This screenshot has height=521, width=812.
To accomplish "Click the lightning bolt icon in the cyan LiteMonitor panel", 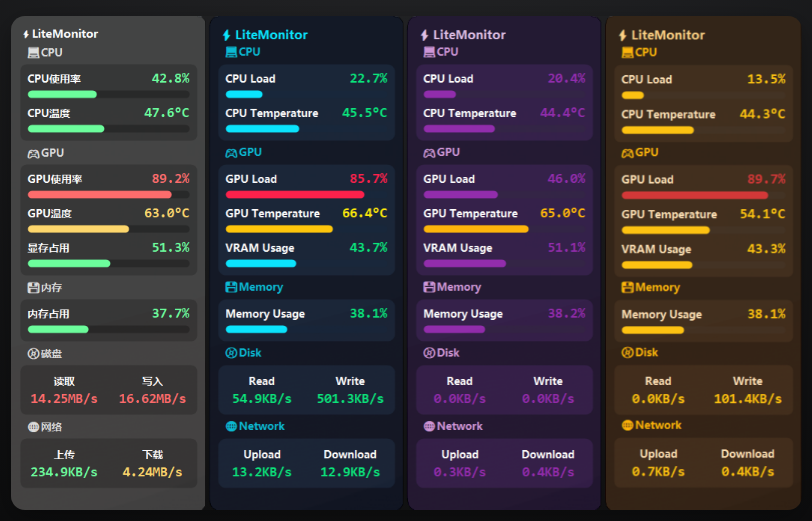I will click(227, 35).
